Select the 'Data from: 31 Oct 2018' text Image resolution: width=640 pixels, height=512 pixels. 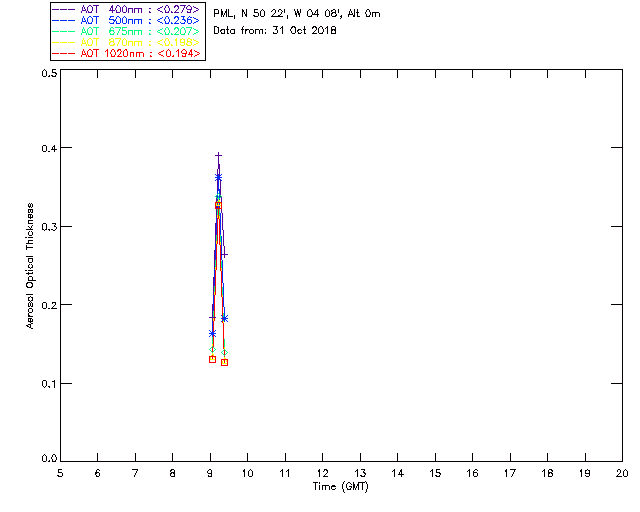(x=275, y=31)
